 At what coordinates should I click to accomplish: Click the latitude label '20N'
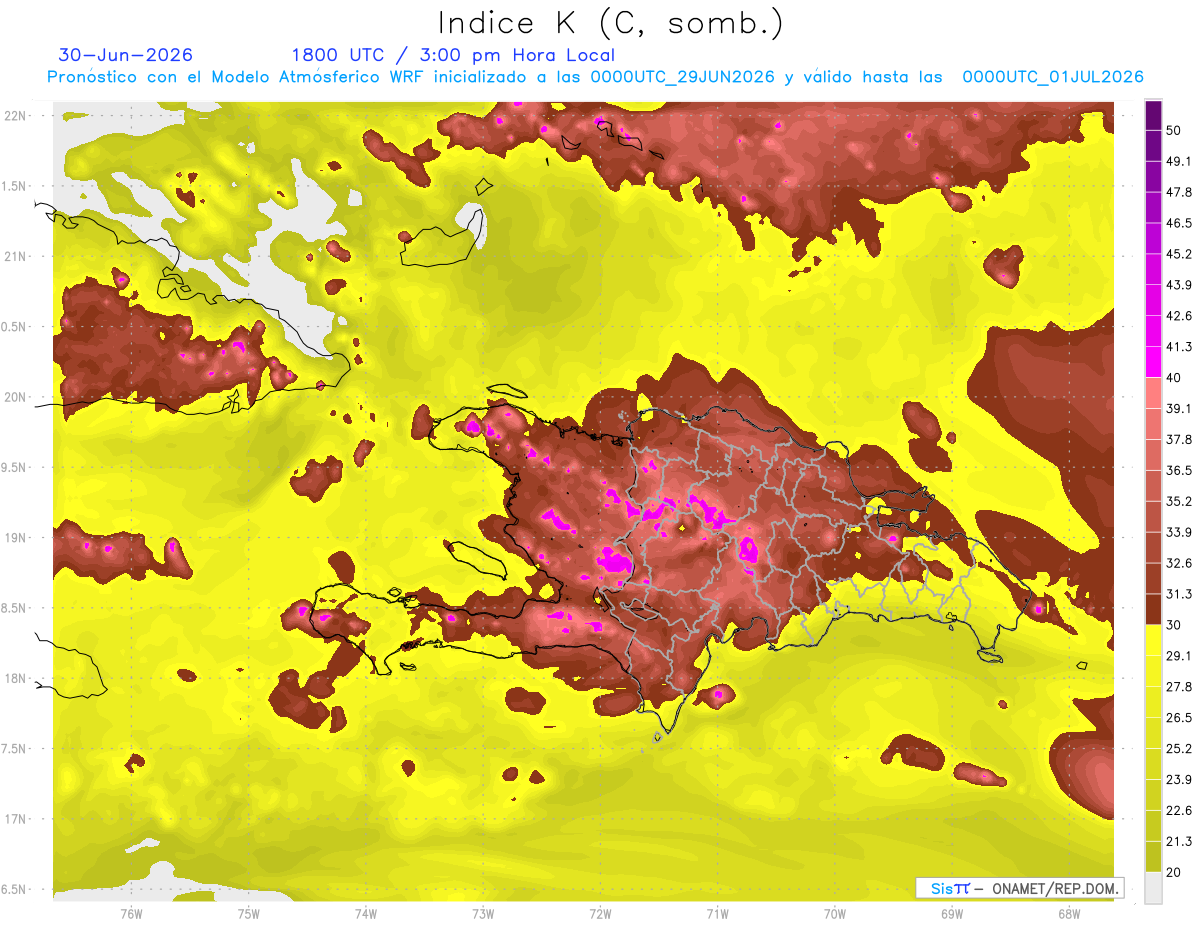click(x=15, y=397)
